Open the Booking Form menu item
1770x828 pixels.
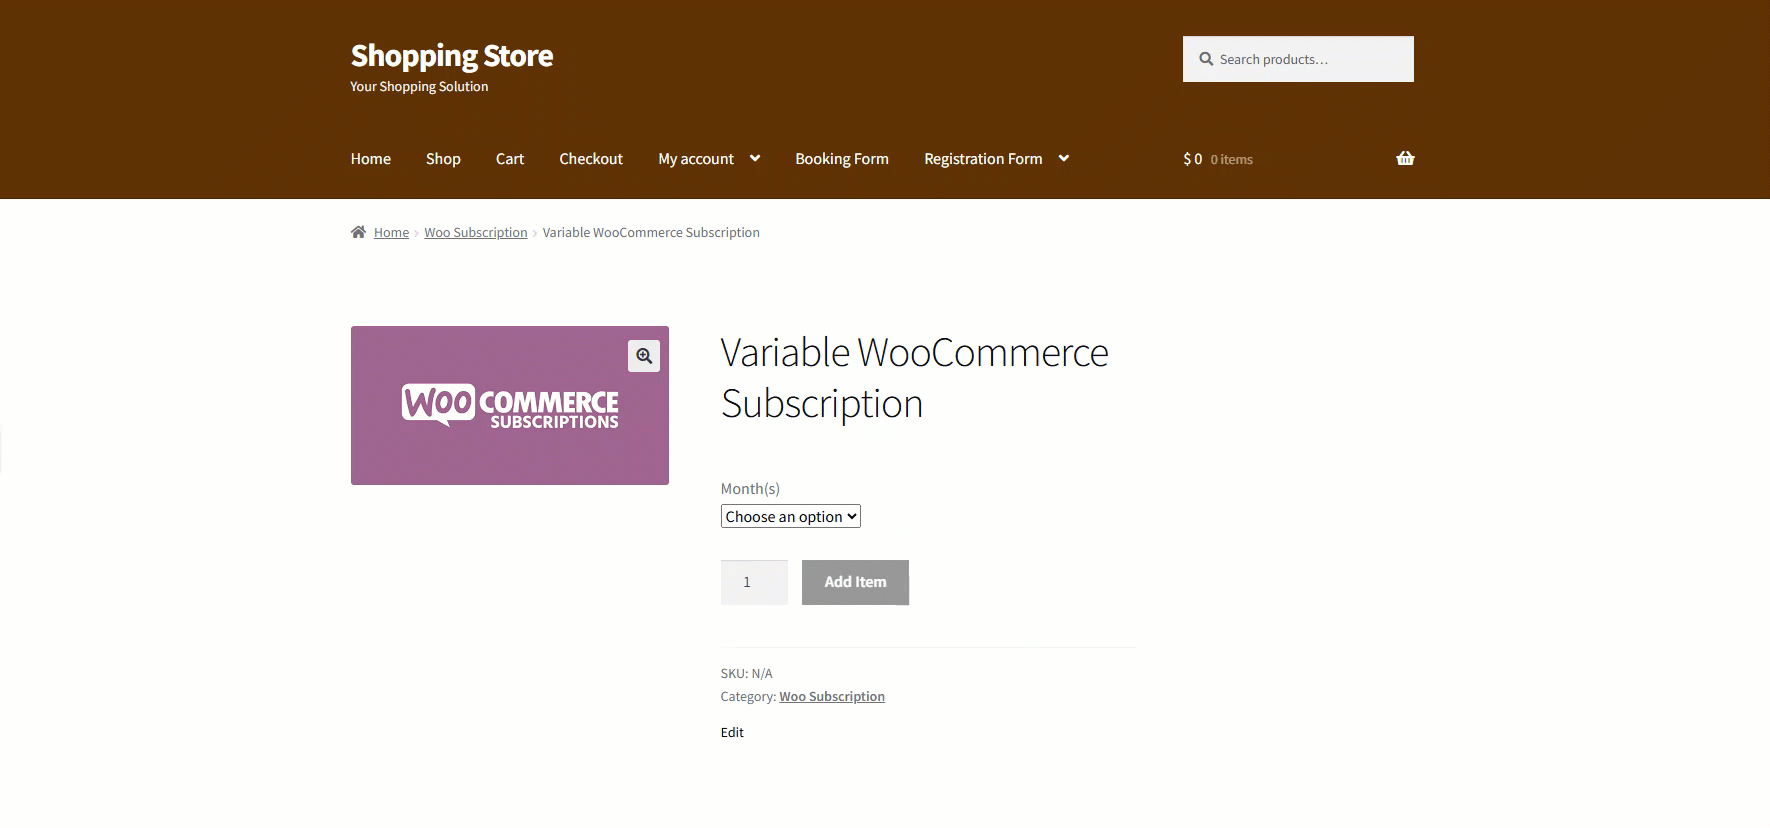(x=842, y=159)
